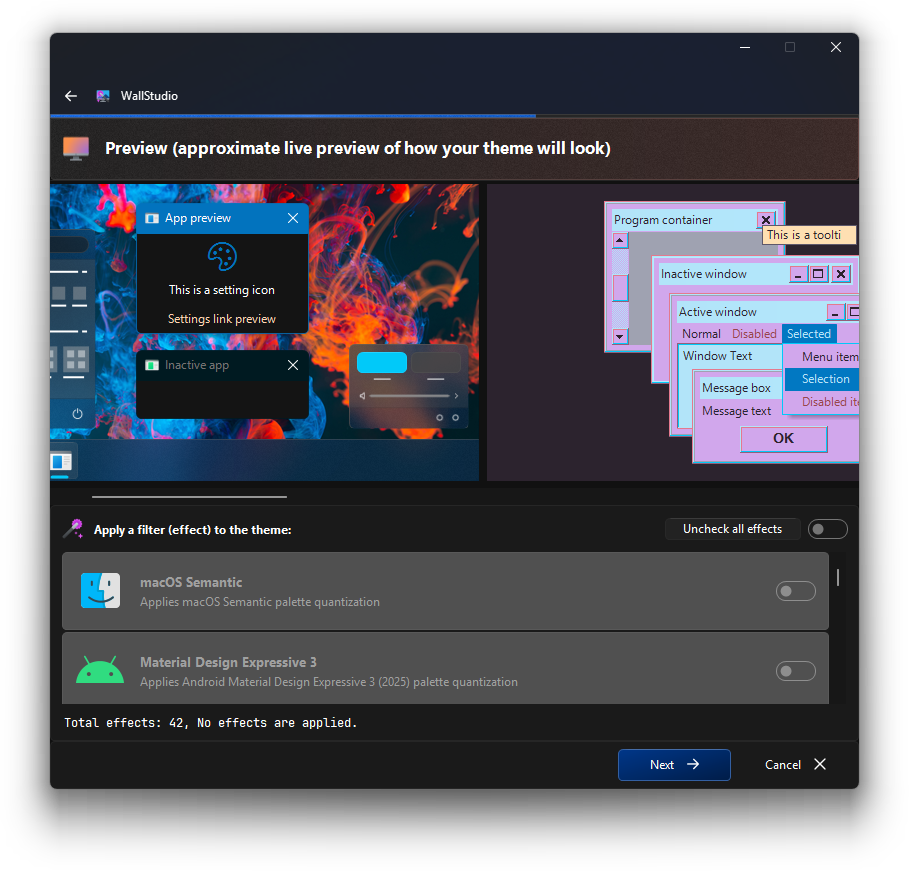Viewport: 910px width, 872px height.
Task: Maximize the Inactive window classic preview
Action: (818, 274)
